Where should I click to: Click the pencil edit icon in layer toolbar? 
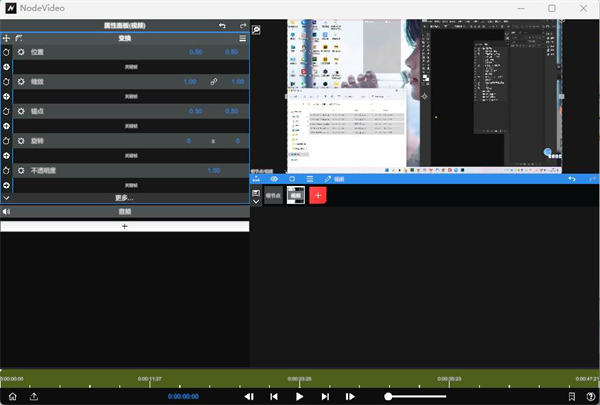[327, 179]
